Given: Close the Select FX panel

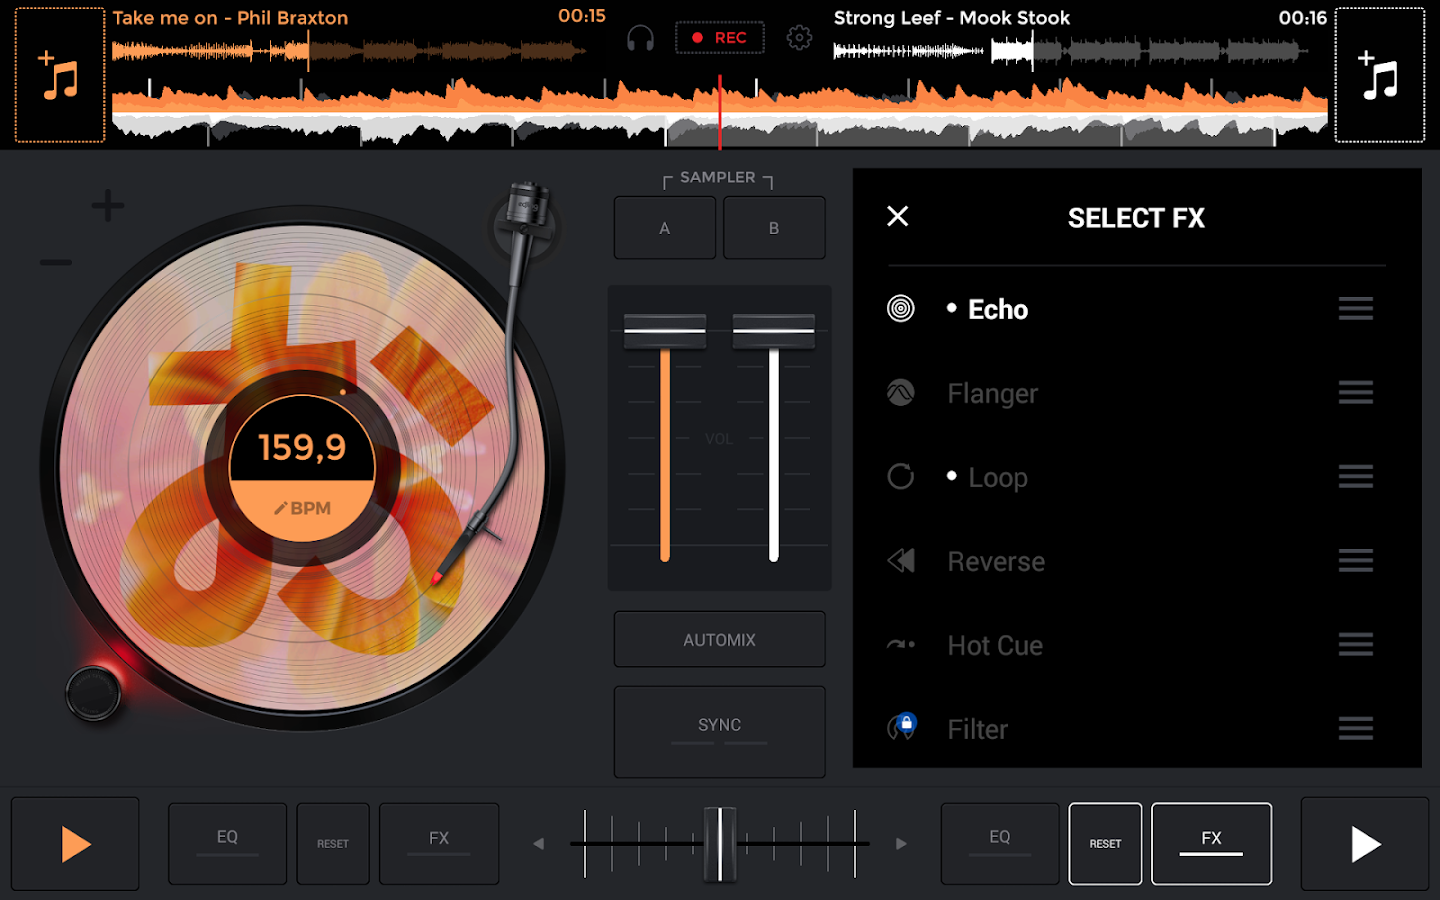Looking at the screenshot, I should click(x=898, y=216).
